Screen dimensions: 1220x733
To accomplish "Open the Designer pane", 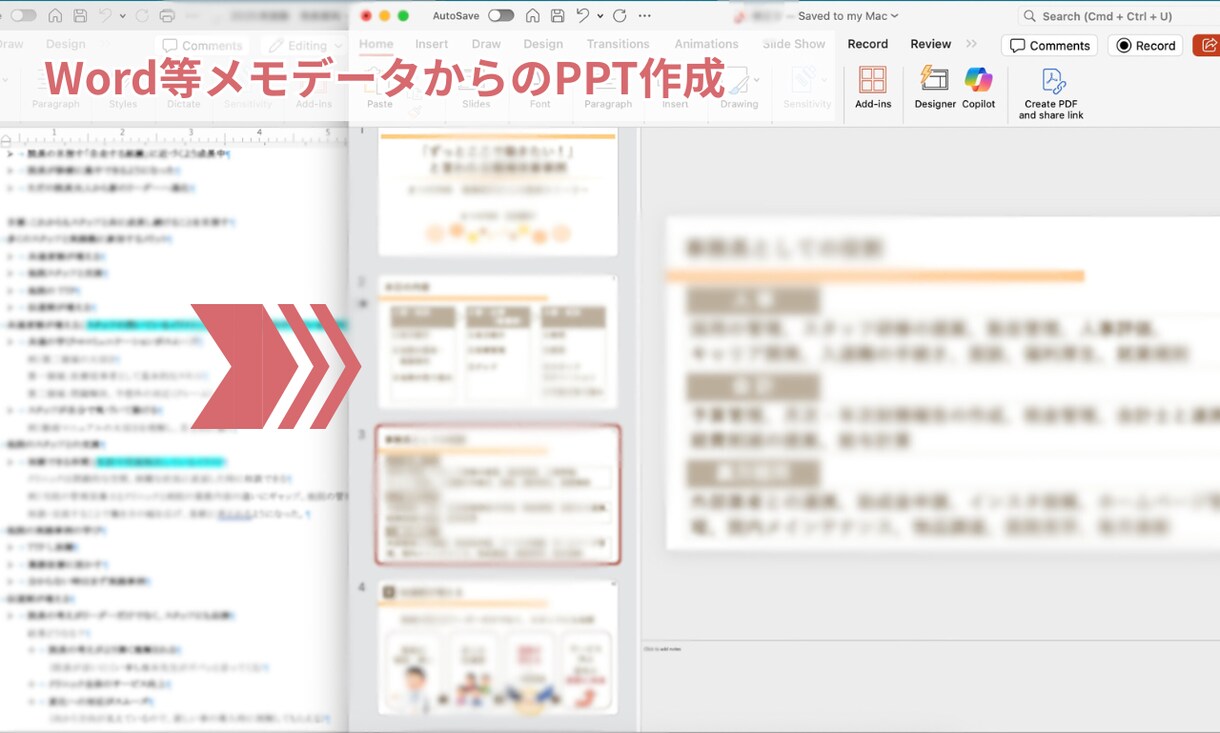I will tap(935, 88).
